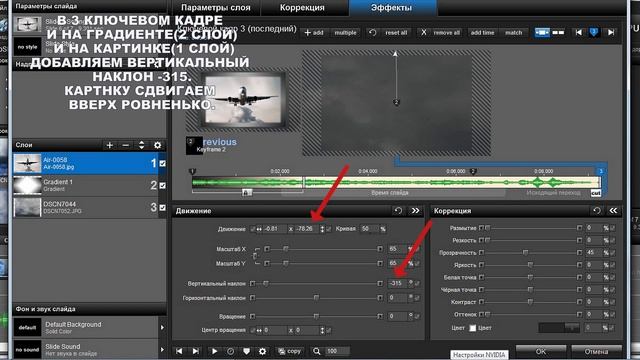
Task: Toggle keyframe checkbox at right of Прозрачность
Action: [613, 253]
